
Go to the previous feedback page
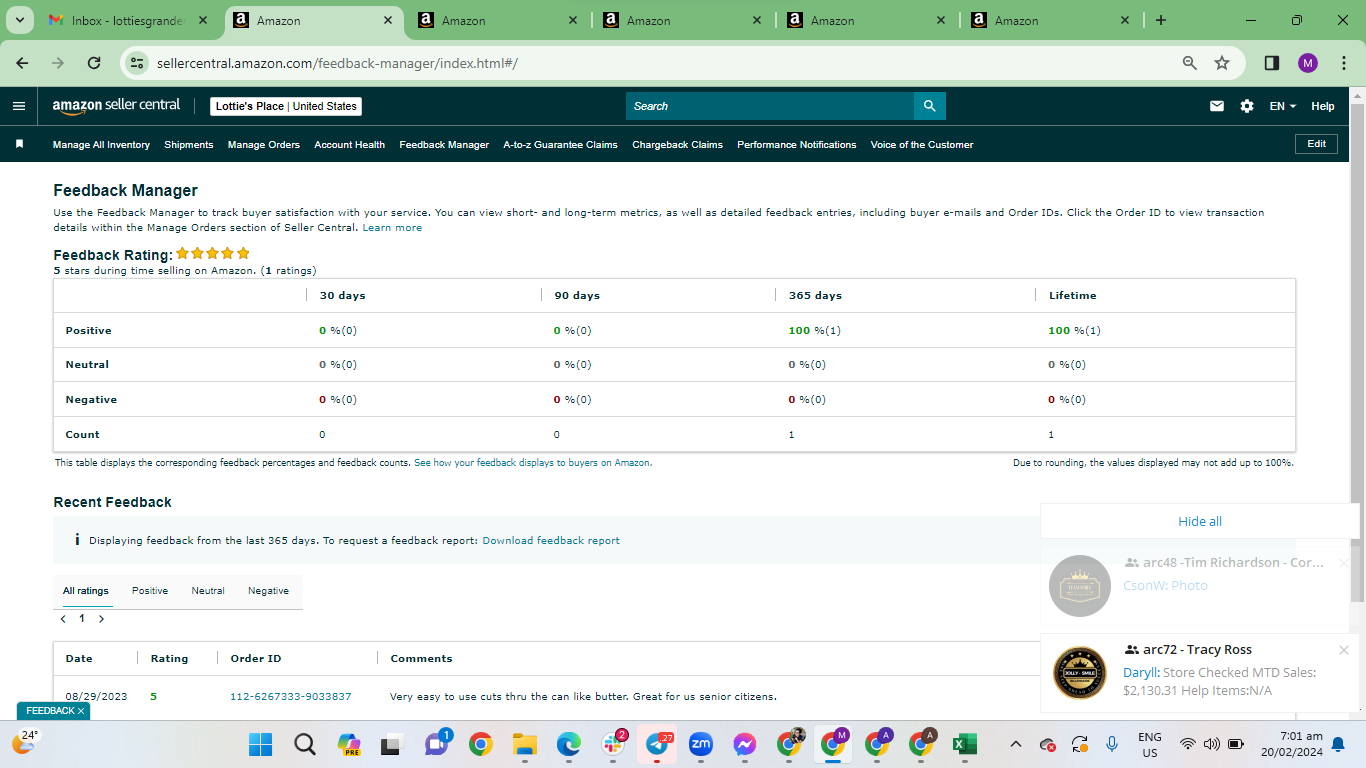[x=63, y=619]
